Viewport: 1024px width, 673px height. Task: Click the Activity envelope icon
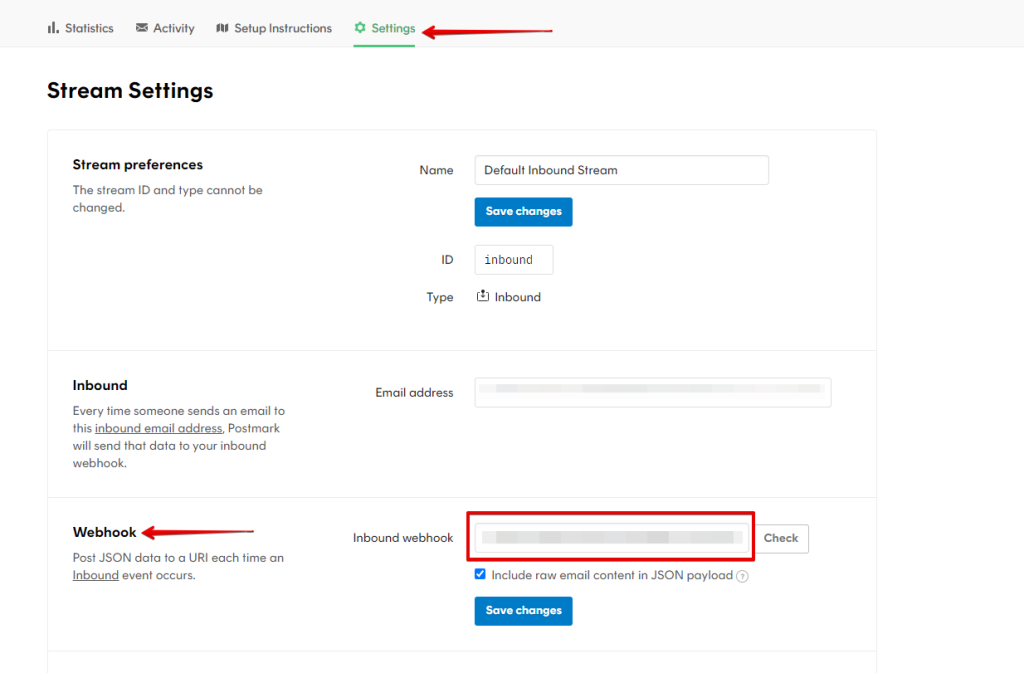tap(142, 28)
